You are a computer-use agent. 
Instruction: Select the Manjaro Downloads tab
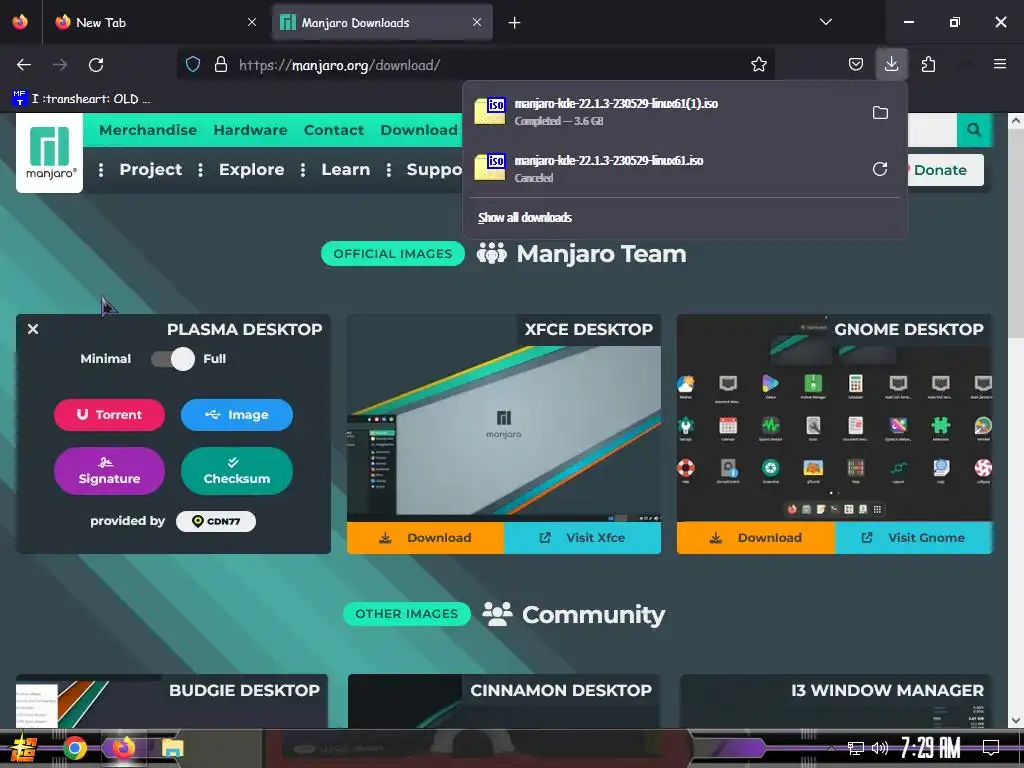coord(381,23)
